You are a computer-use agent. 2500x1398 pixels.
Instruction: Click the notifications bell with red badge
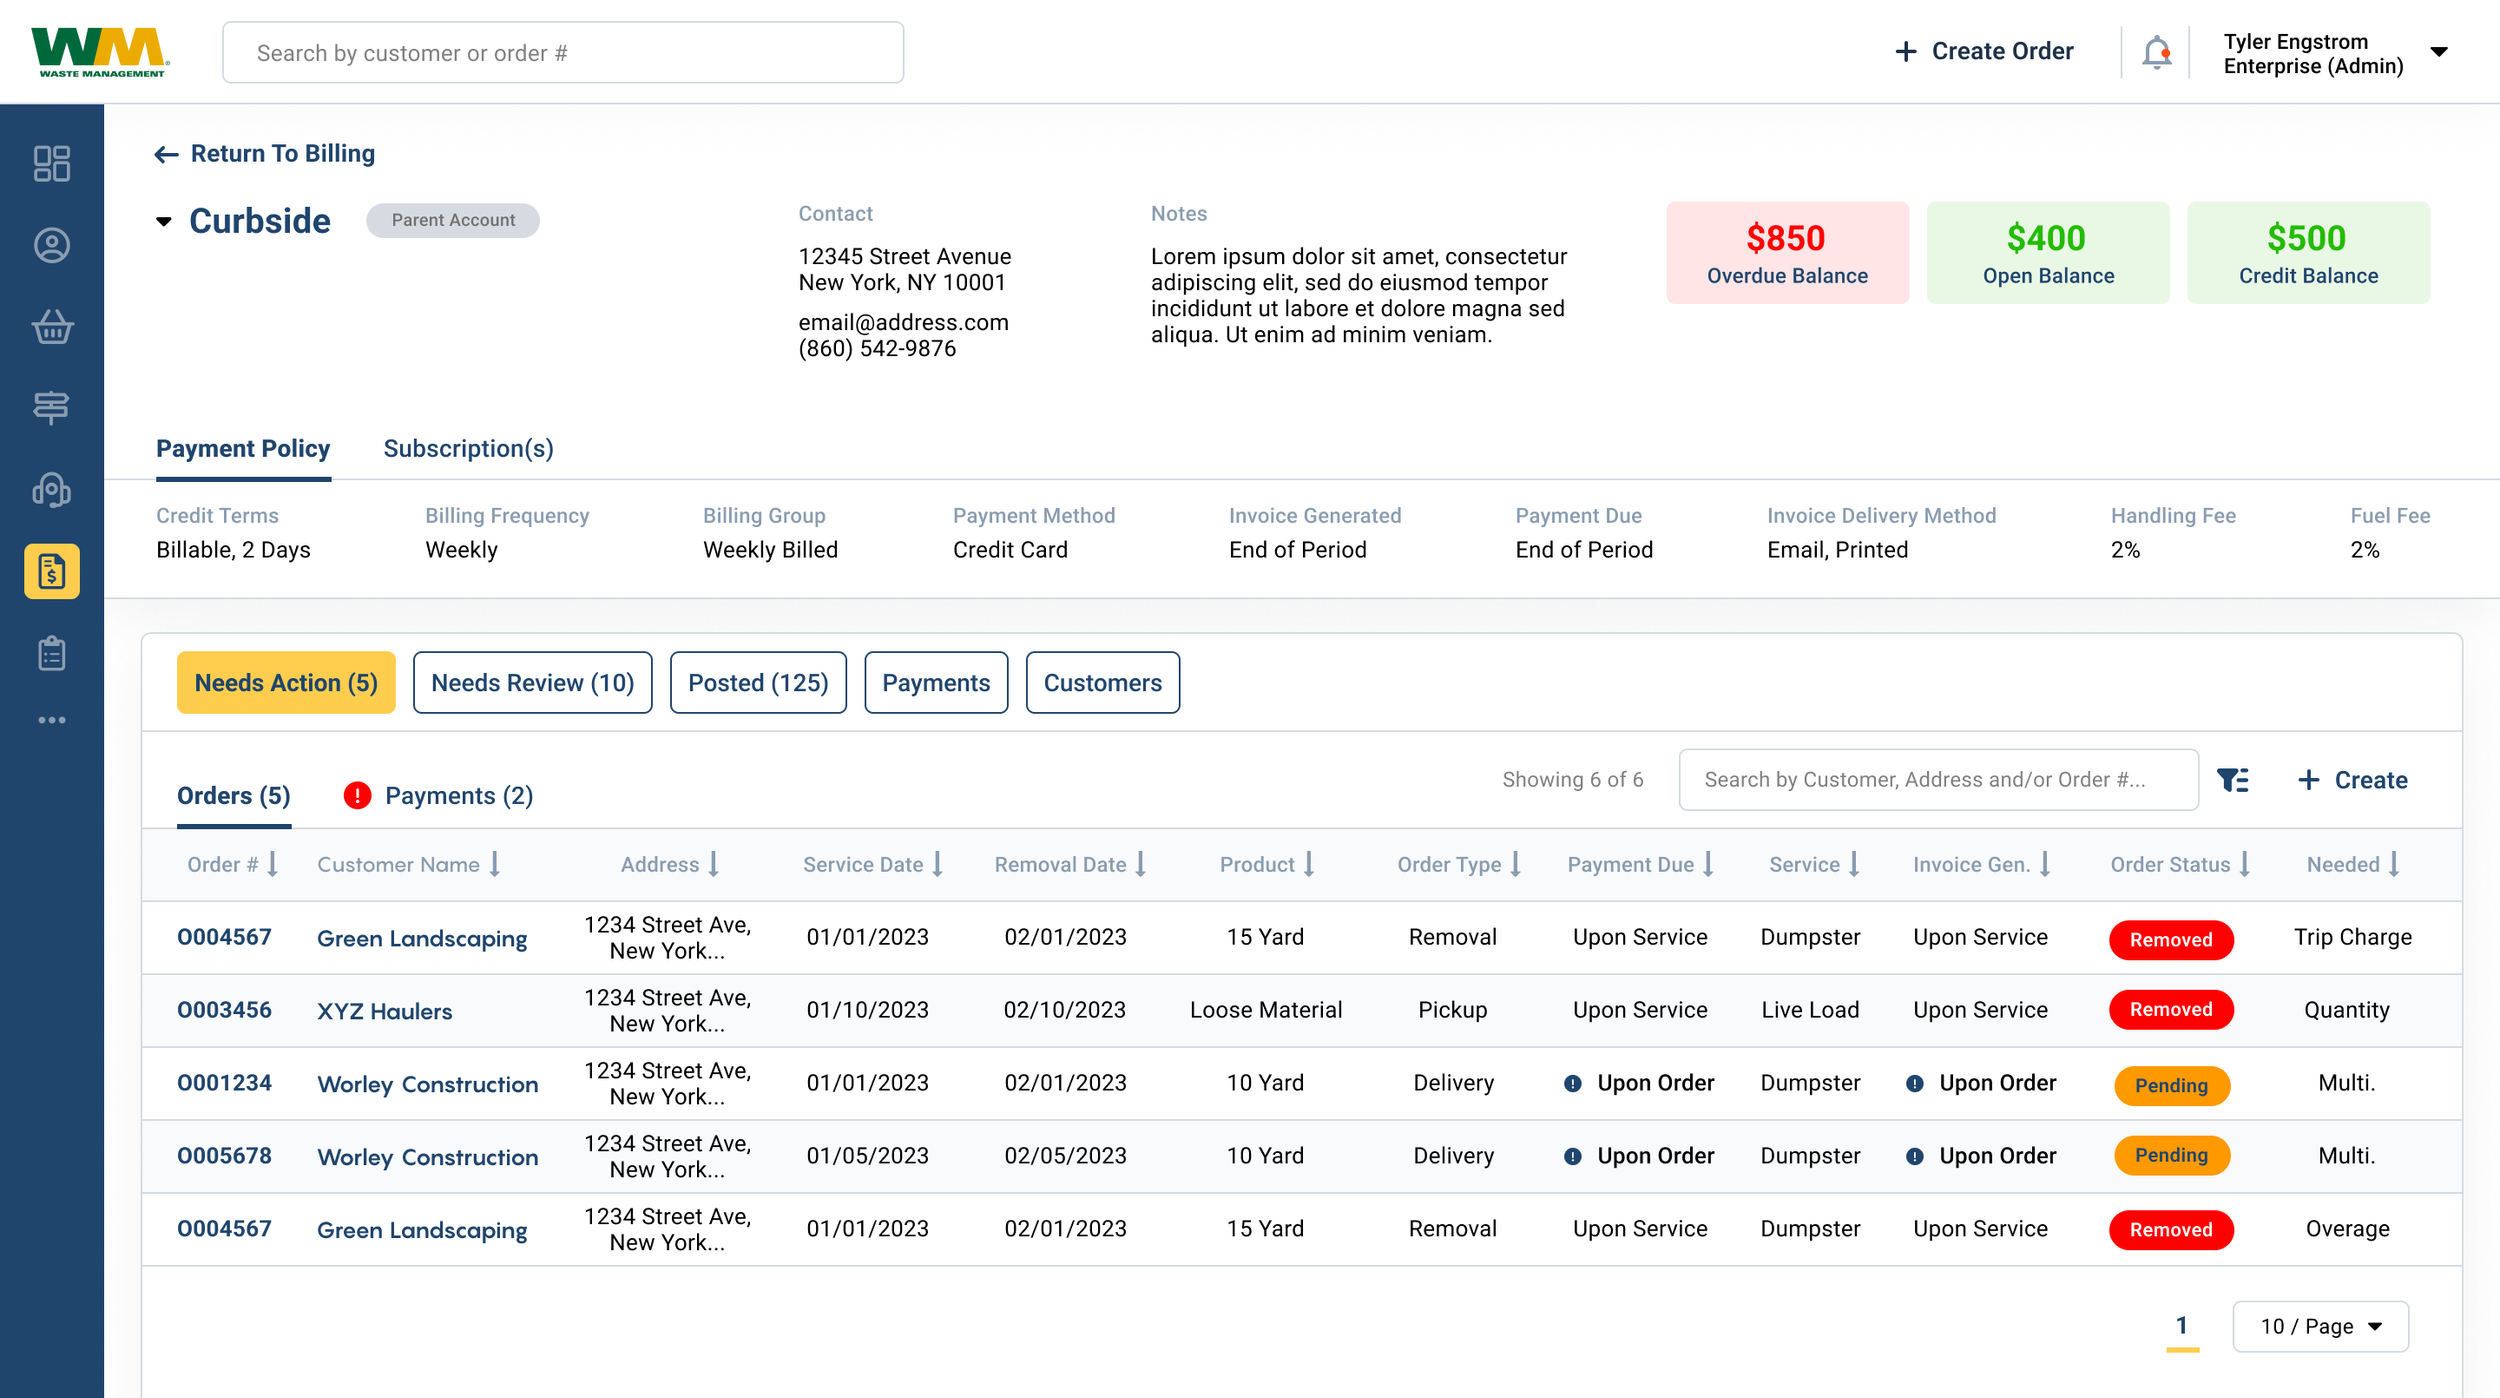[x=2156, y=51]
